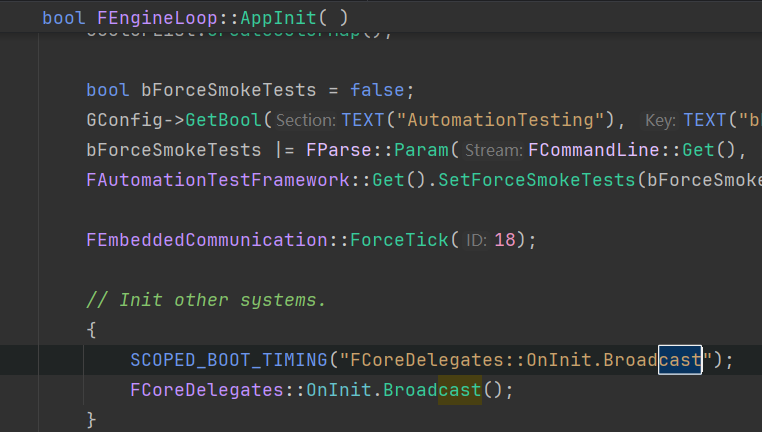Image resolution: width=762 pixels, height=432 pixels.
Task: Click OnInit on the Broadcast() call line
Action: (x=339, y=390)
